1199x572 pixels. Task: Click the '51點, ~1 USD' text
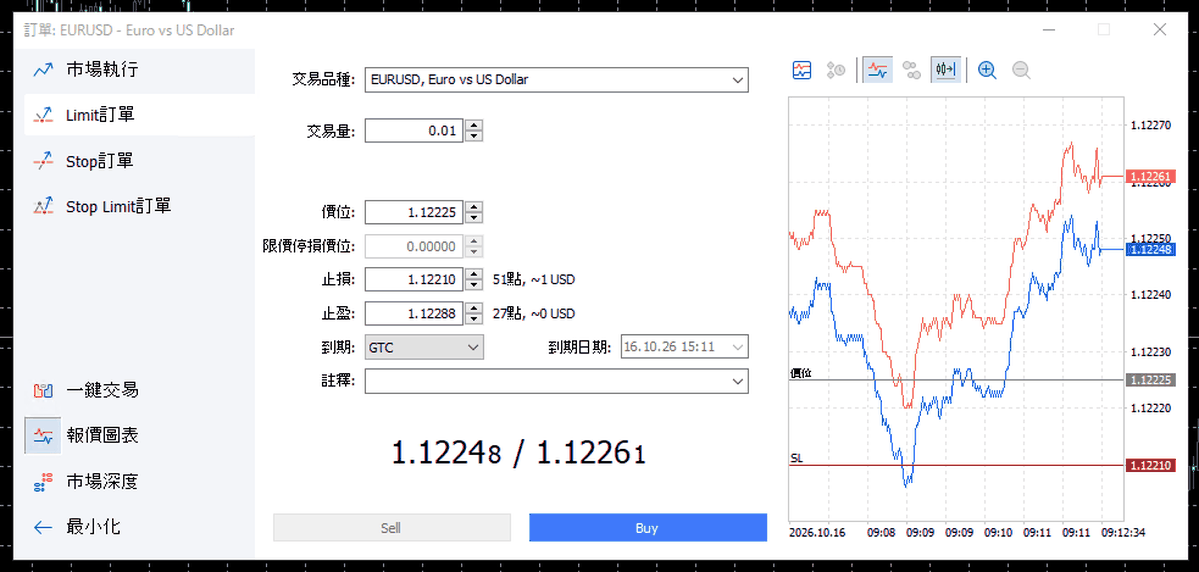534,280
